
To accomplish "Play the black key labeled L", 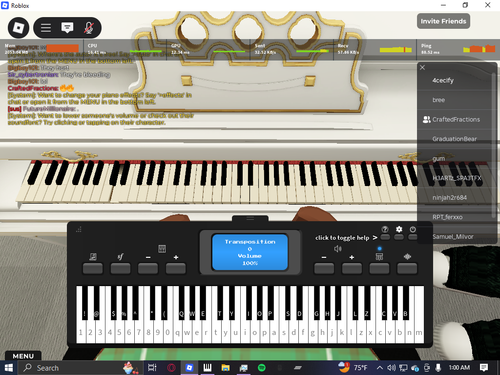I will [x=355, y=303].
